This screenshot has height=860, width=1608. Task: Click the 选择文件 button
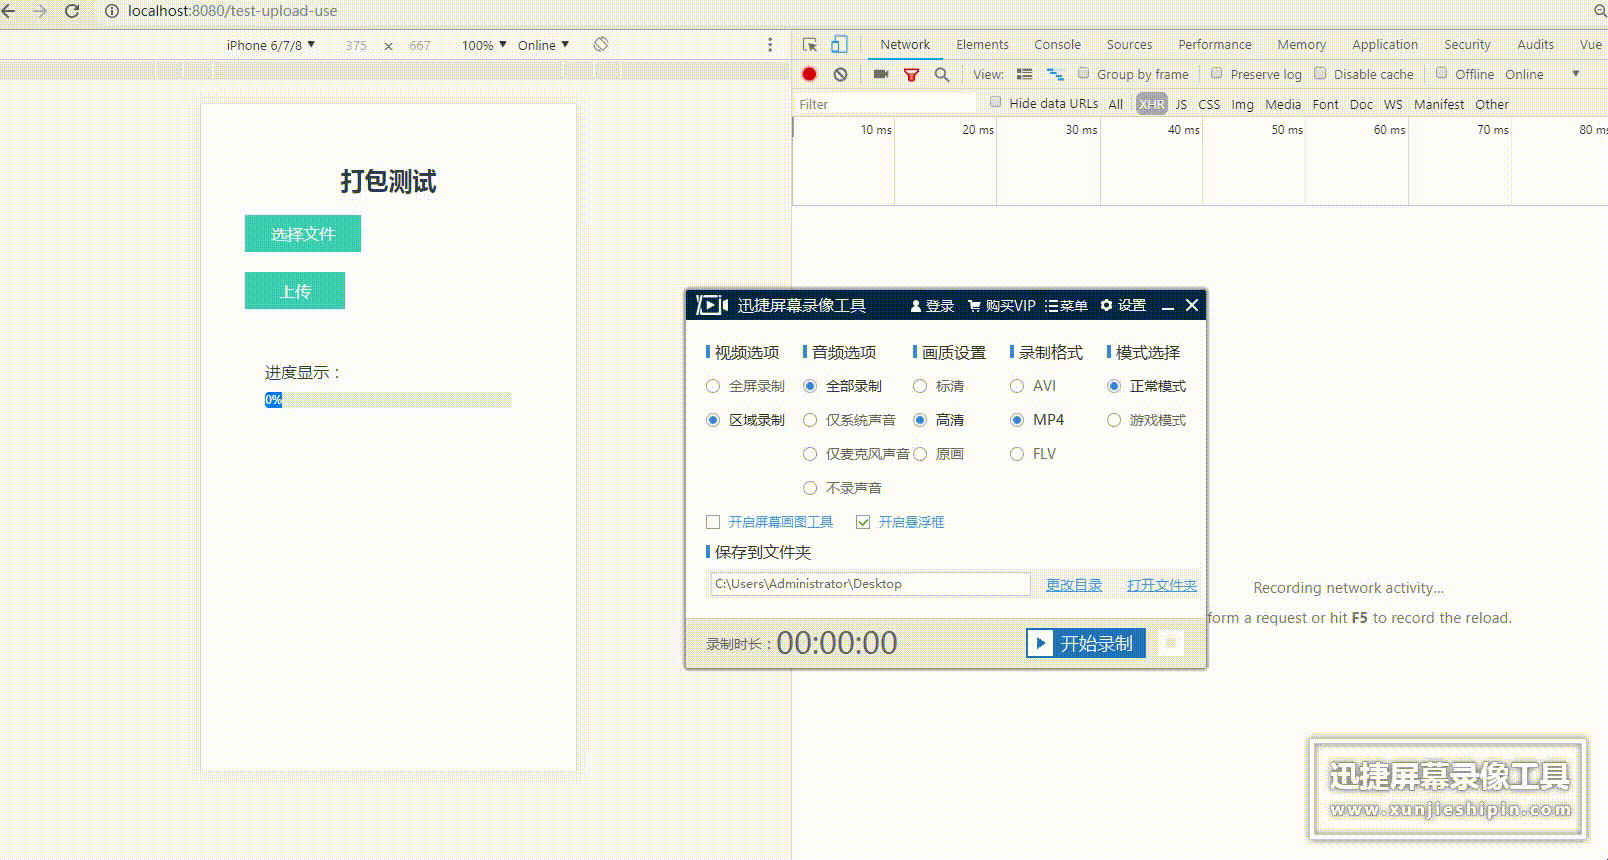303,234
